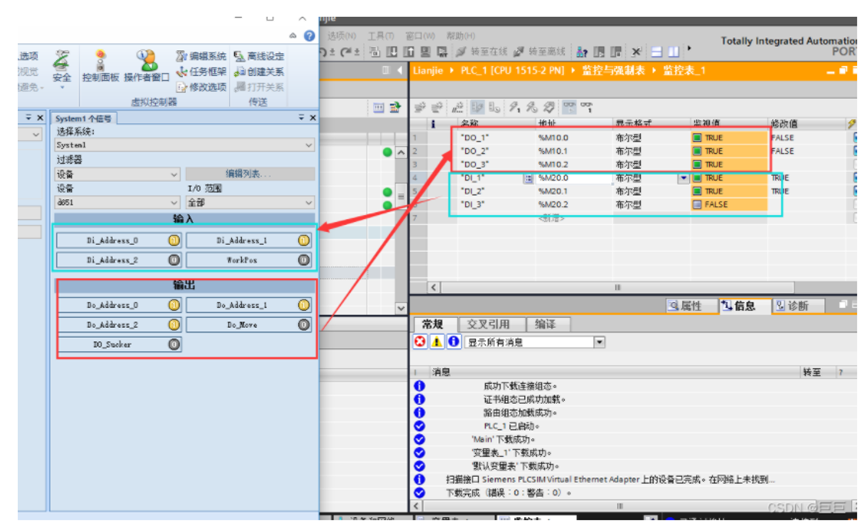Toggle the Do_Address_2 output signal
Image resolution: width=865 pixels, height=529 pixels.
tap(119, 325)
